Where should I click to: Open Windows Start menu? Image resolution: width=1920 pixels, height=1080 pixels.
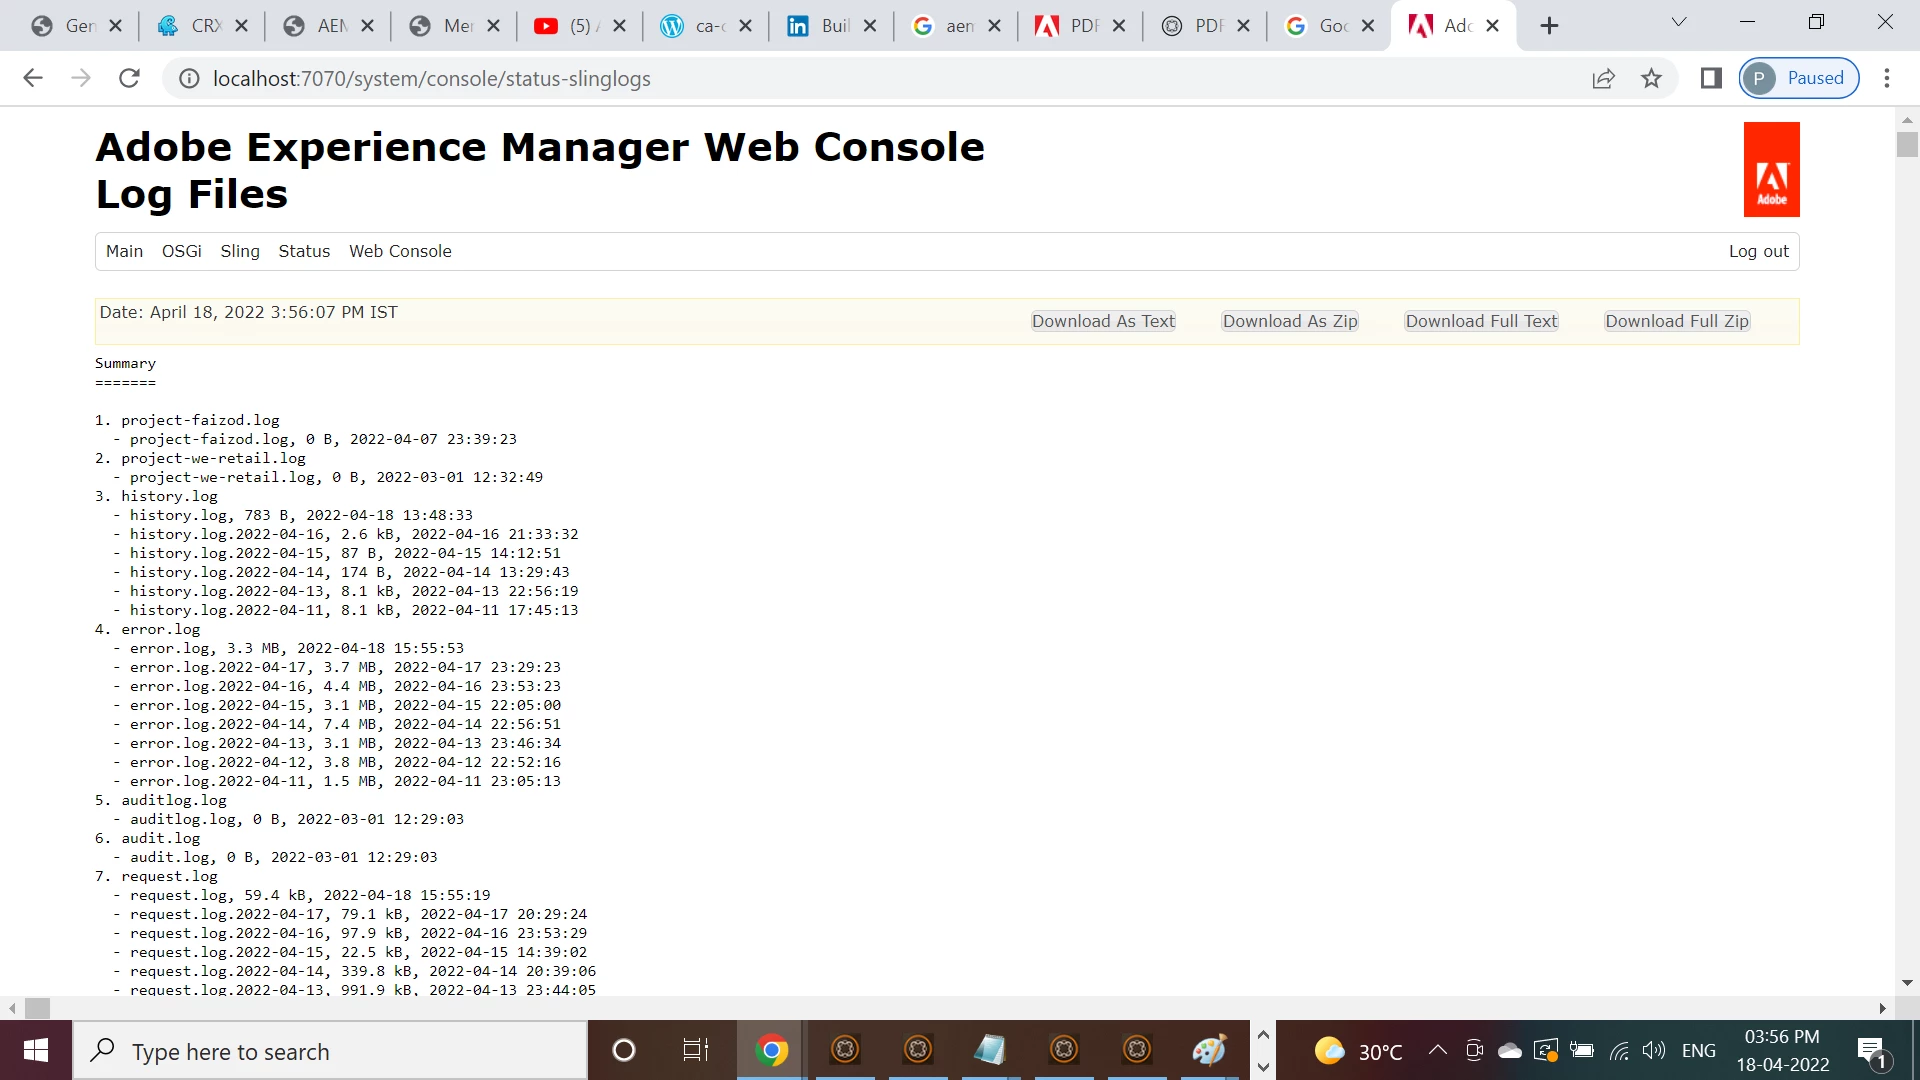tap(36, 1050)
